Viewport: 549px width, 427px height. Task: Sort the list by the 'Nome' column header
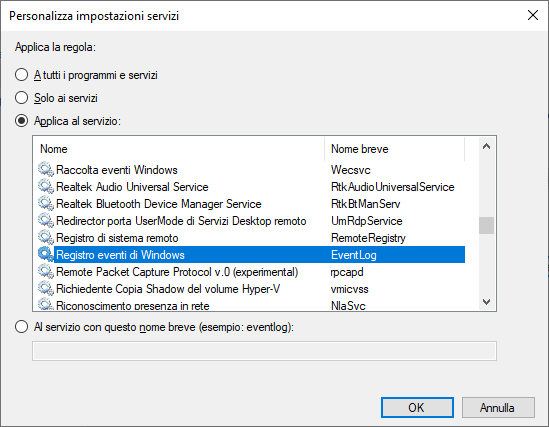(179, 149)
